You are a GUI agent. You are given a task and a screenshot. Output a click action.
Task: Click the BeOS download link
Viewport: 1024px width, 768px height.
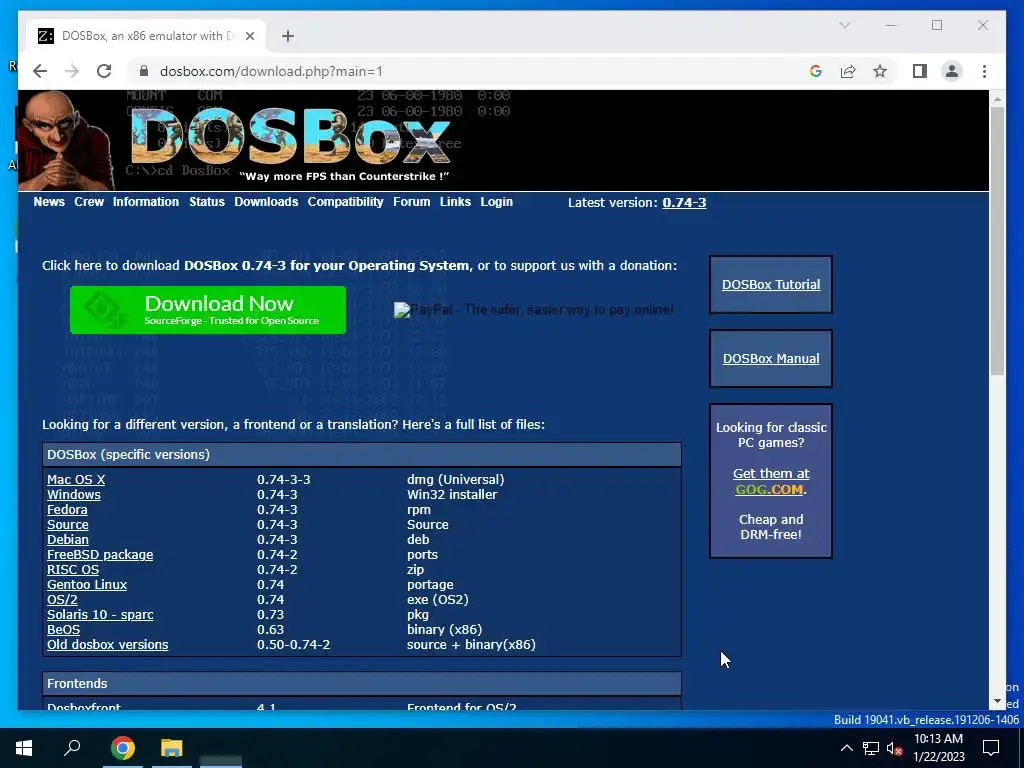coord(63,630)
